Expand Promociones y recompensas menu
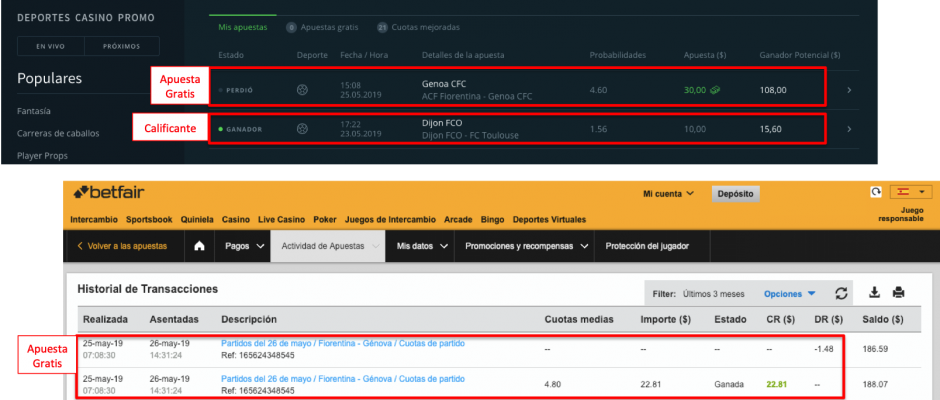 (x=525, y=246)
